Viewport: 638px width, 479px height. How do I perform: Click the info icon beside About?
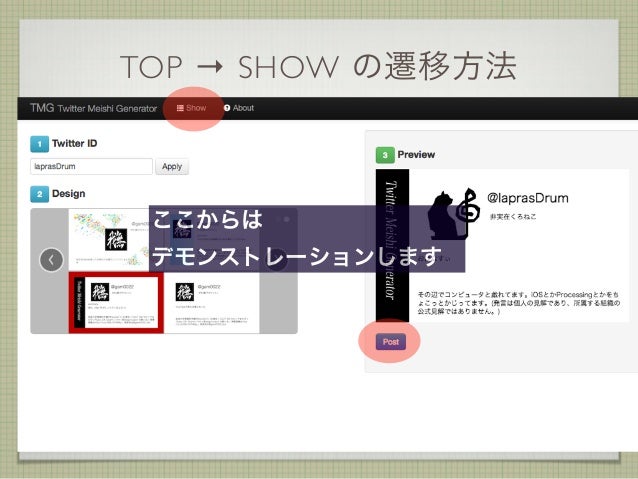227,108
